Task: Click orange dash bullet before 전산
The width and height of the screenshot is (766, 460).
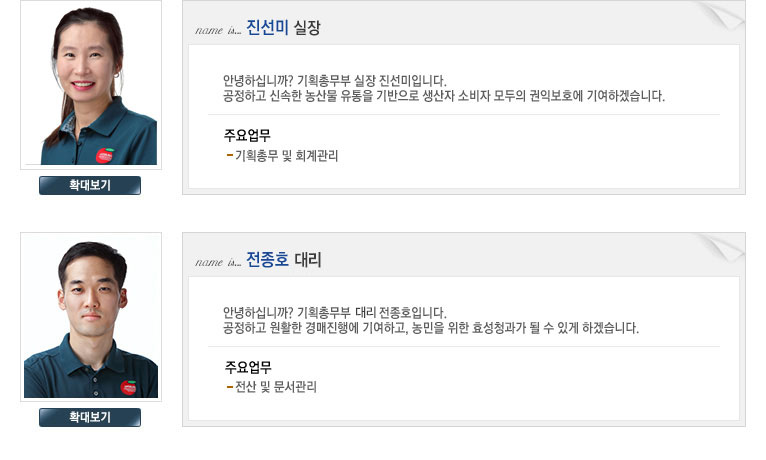Action: tap(230, 387)
